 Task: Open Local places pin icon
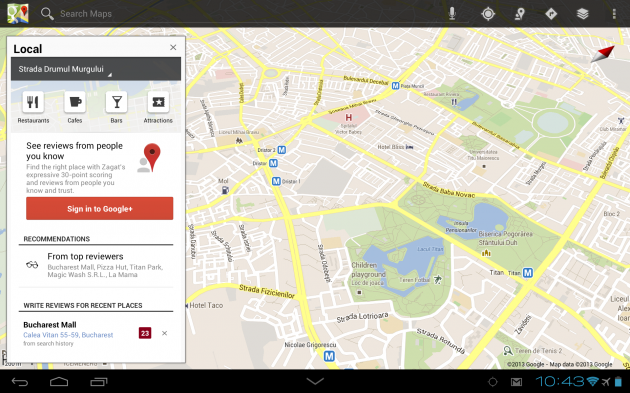coord(520,14)
